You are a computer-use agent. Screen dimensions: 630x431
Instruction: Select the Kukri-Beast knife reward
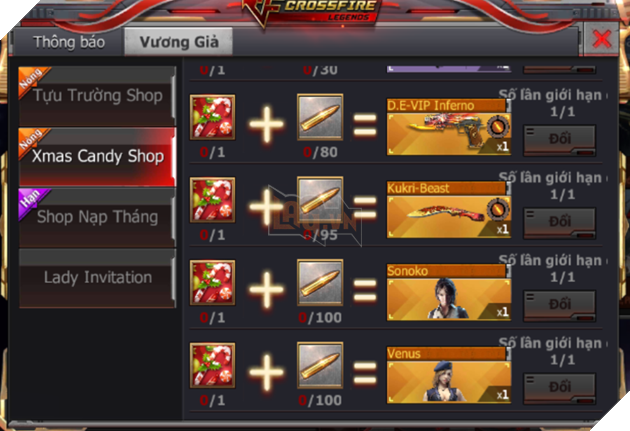pyautogui.click(x=449, y=210)
